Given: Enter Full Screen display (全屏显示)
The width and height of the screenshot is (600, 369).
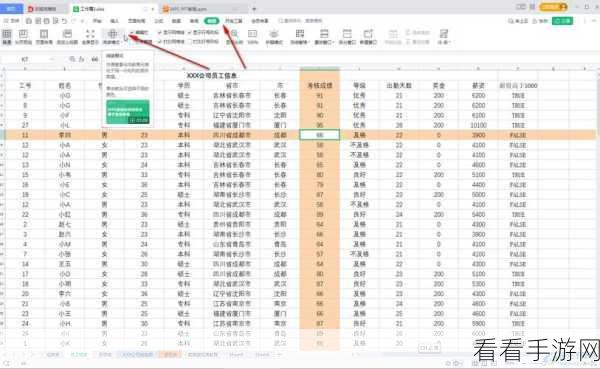Looking at the screenshot, I should pyautogui.click(x=90, y=37).
